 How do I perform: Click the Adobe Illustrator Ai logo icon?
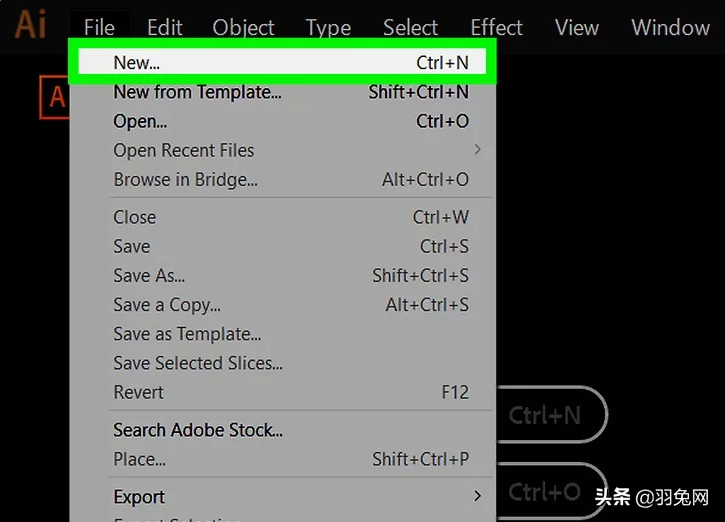31,24
